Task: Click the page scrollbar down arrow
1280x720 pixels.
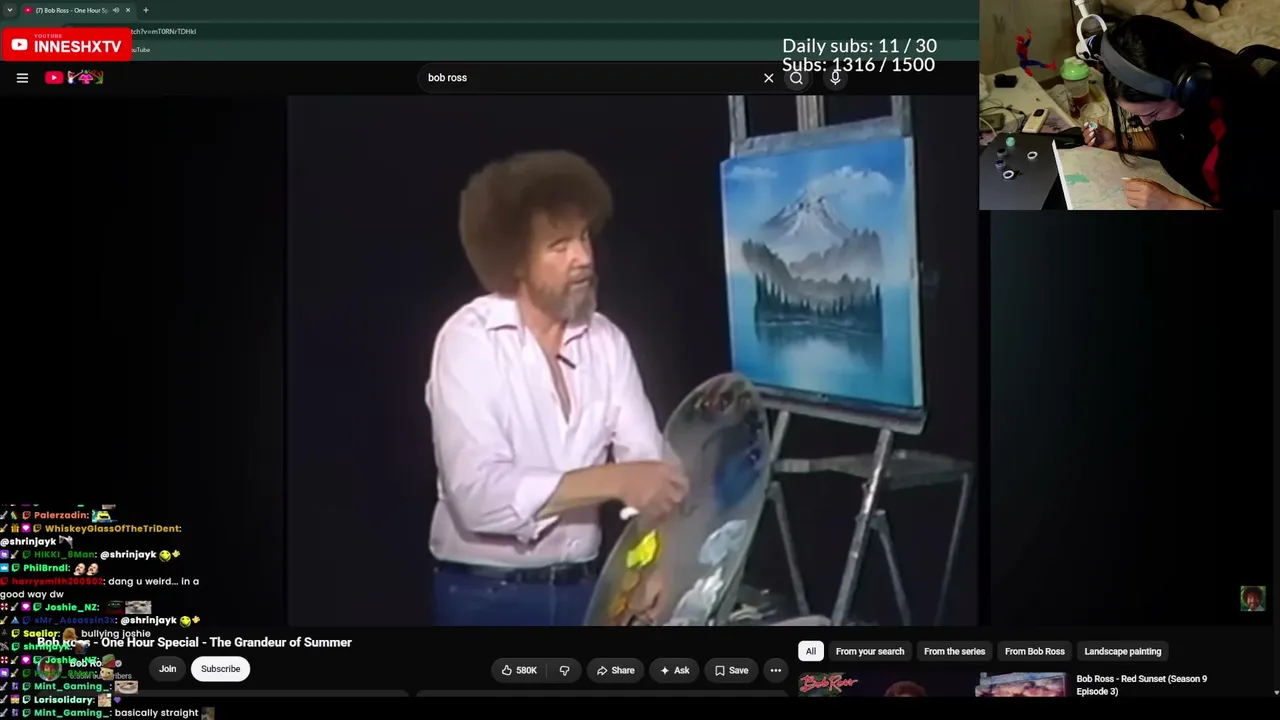Action: [1276, 692]
